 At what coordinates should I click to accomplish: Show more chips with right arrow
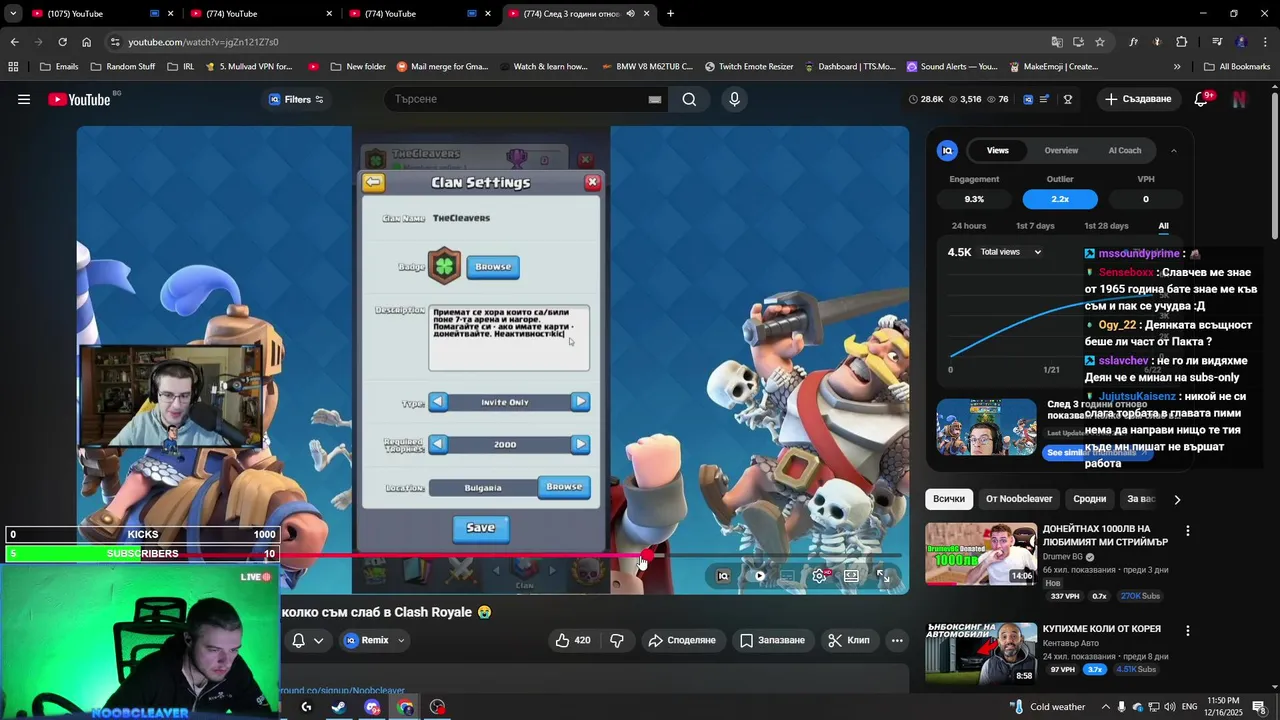click(x=1177, y=499)
